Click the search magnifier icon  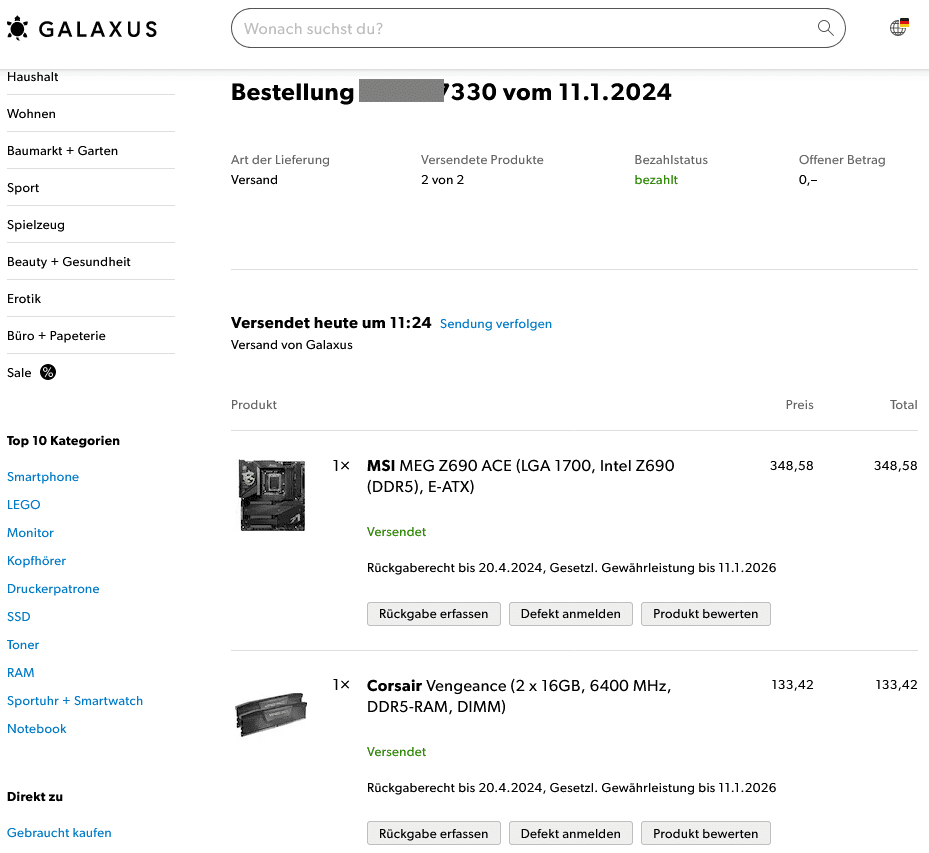[x=825, y=28]
